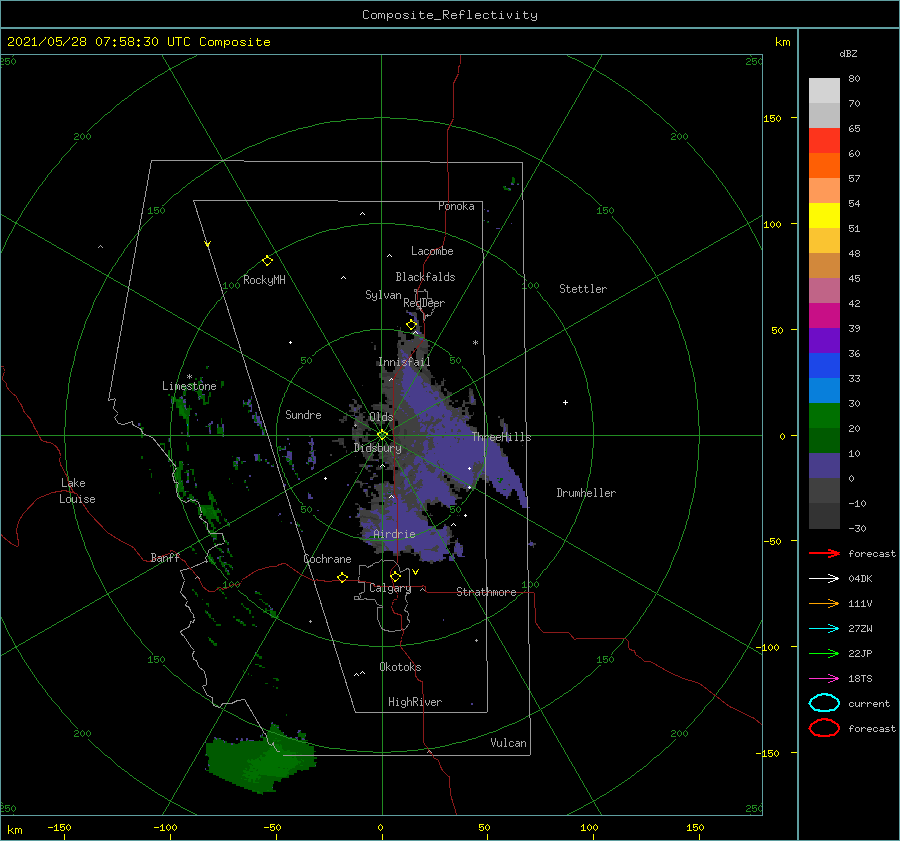Click the yellow diamond marker near RockyMH
Viewport: 900px width, 841px height.
point(267,261)
